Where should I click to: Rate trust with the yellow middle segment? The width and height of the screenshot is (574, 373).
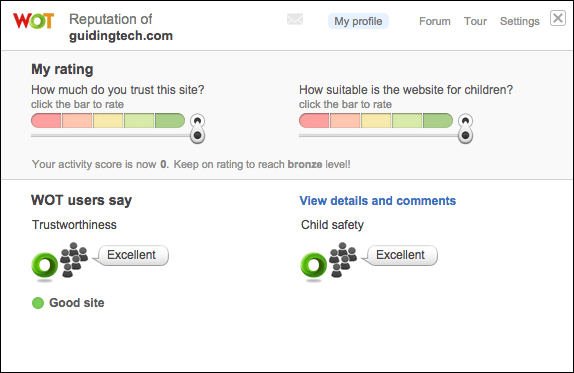[x=108, y=121]
